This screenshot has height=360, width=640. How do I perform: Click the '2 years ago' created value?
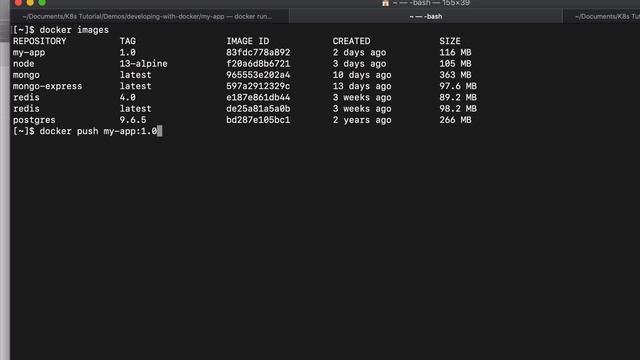(362, 120)
